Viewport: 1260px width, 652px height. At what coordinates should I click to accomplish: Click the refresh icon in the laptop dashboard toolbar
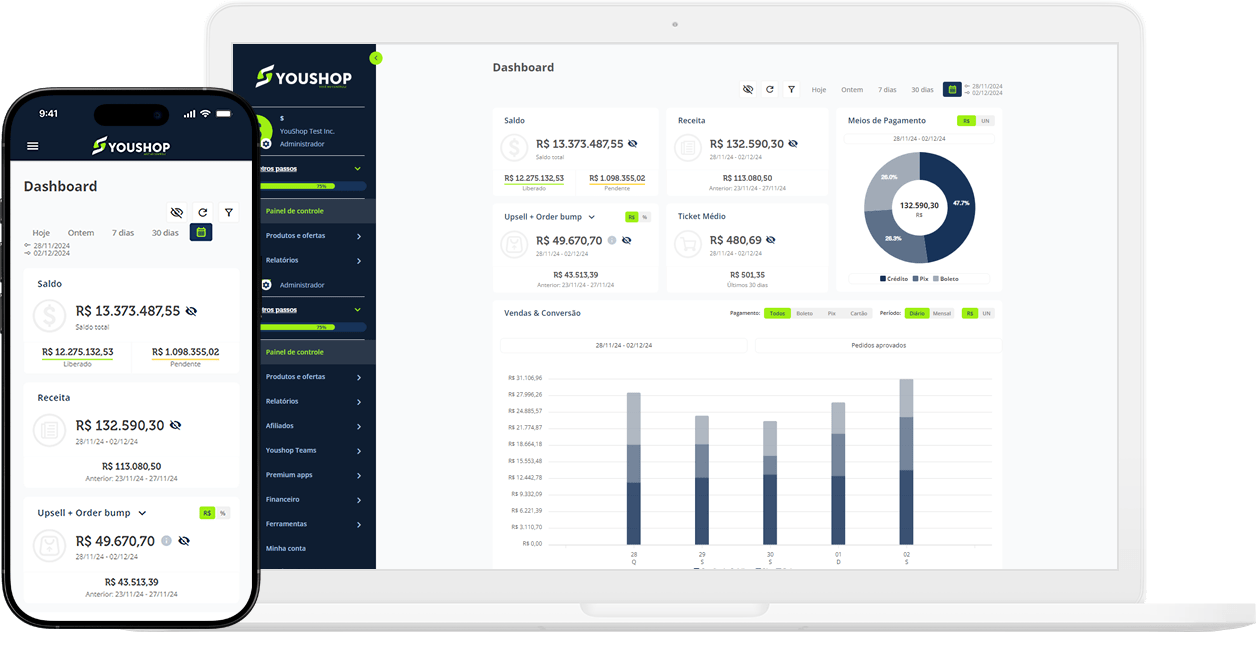tap(770, 89)
